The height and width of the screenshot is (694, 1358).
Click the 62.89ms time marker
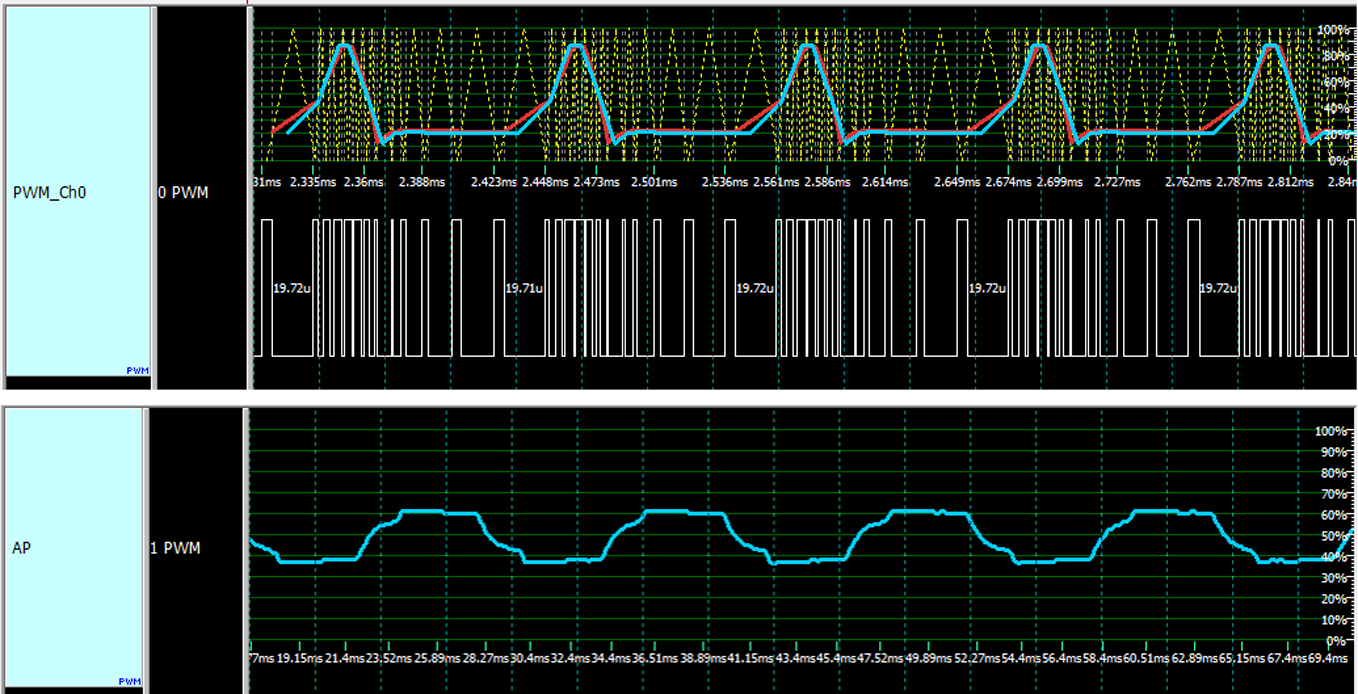click(1193, 659)
